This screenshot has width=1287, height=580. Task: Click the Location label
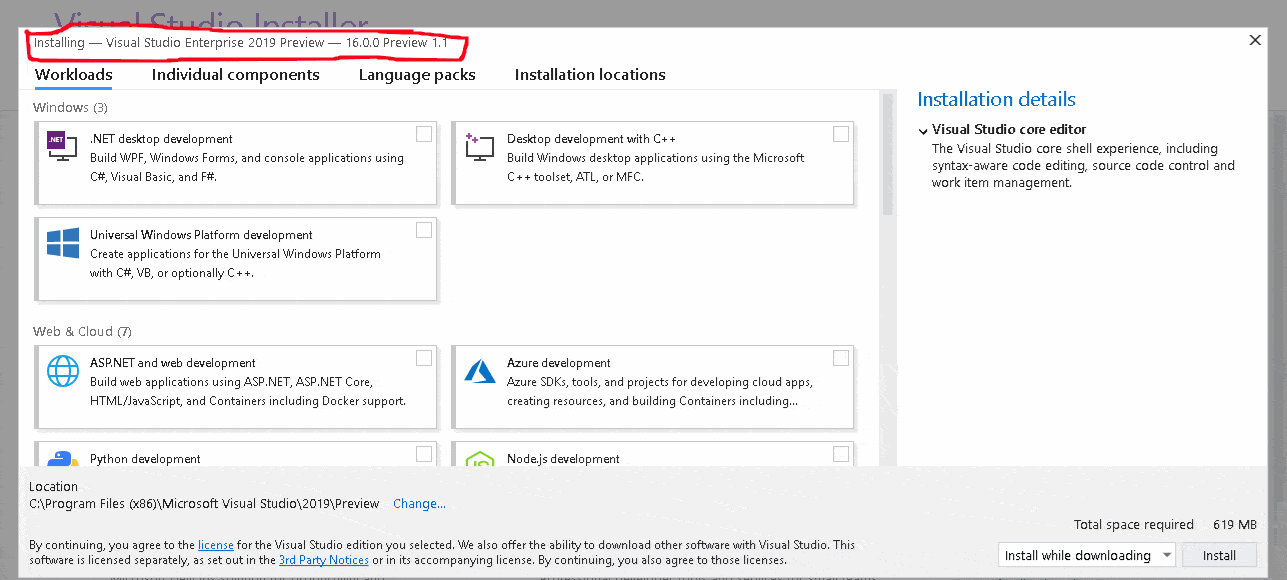[54, 487]
